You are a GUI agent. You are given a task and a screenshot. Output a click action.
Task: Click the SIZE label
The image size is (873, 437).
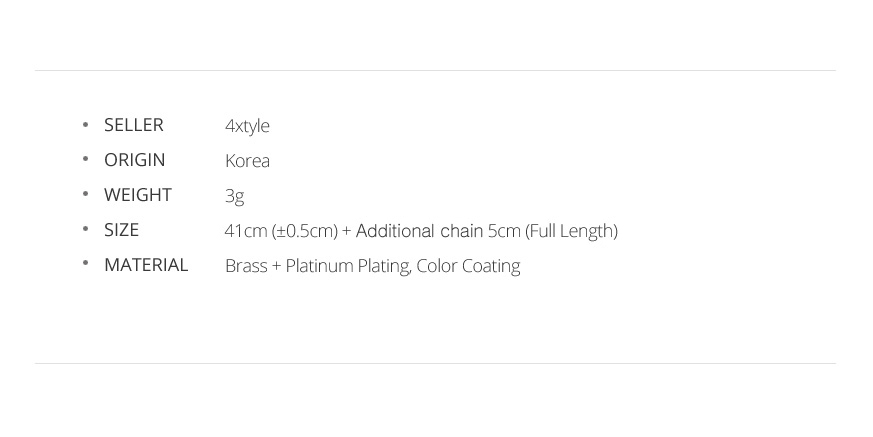coord(121,230)
